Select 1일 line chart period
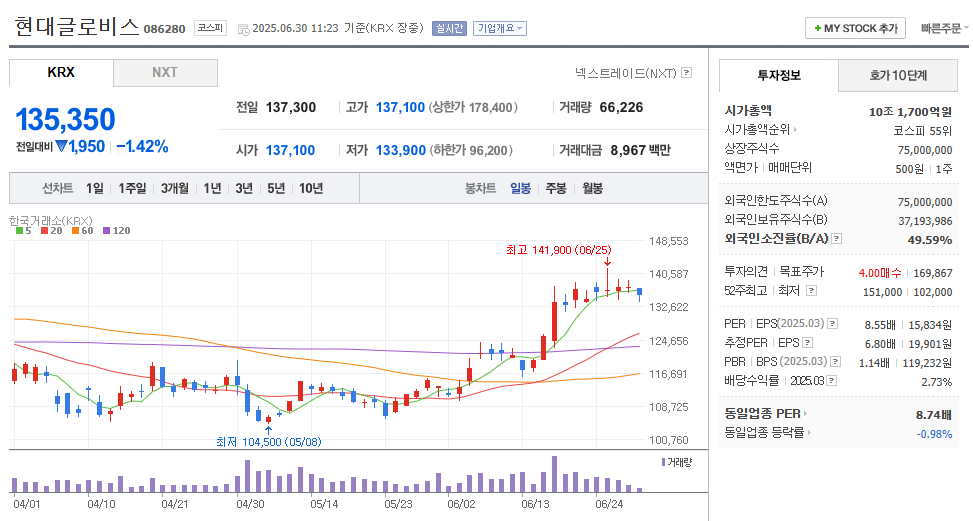Screen dimensions: 973x521 [95, 189]
